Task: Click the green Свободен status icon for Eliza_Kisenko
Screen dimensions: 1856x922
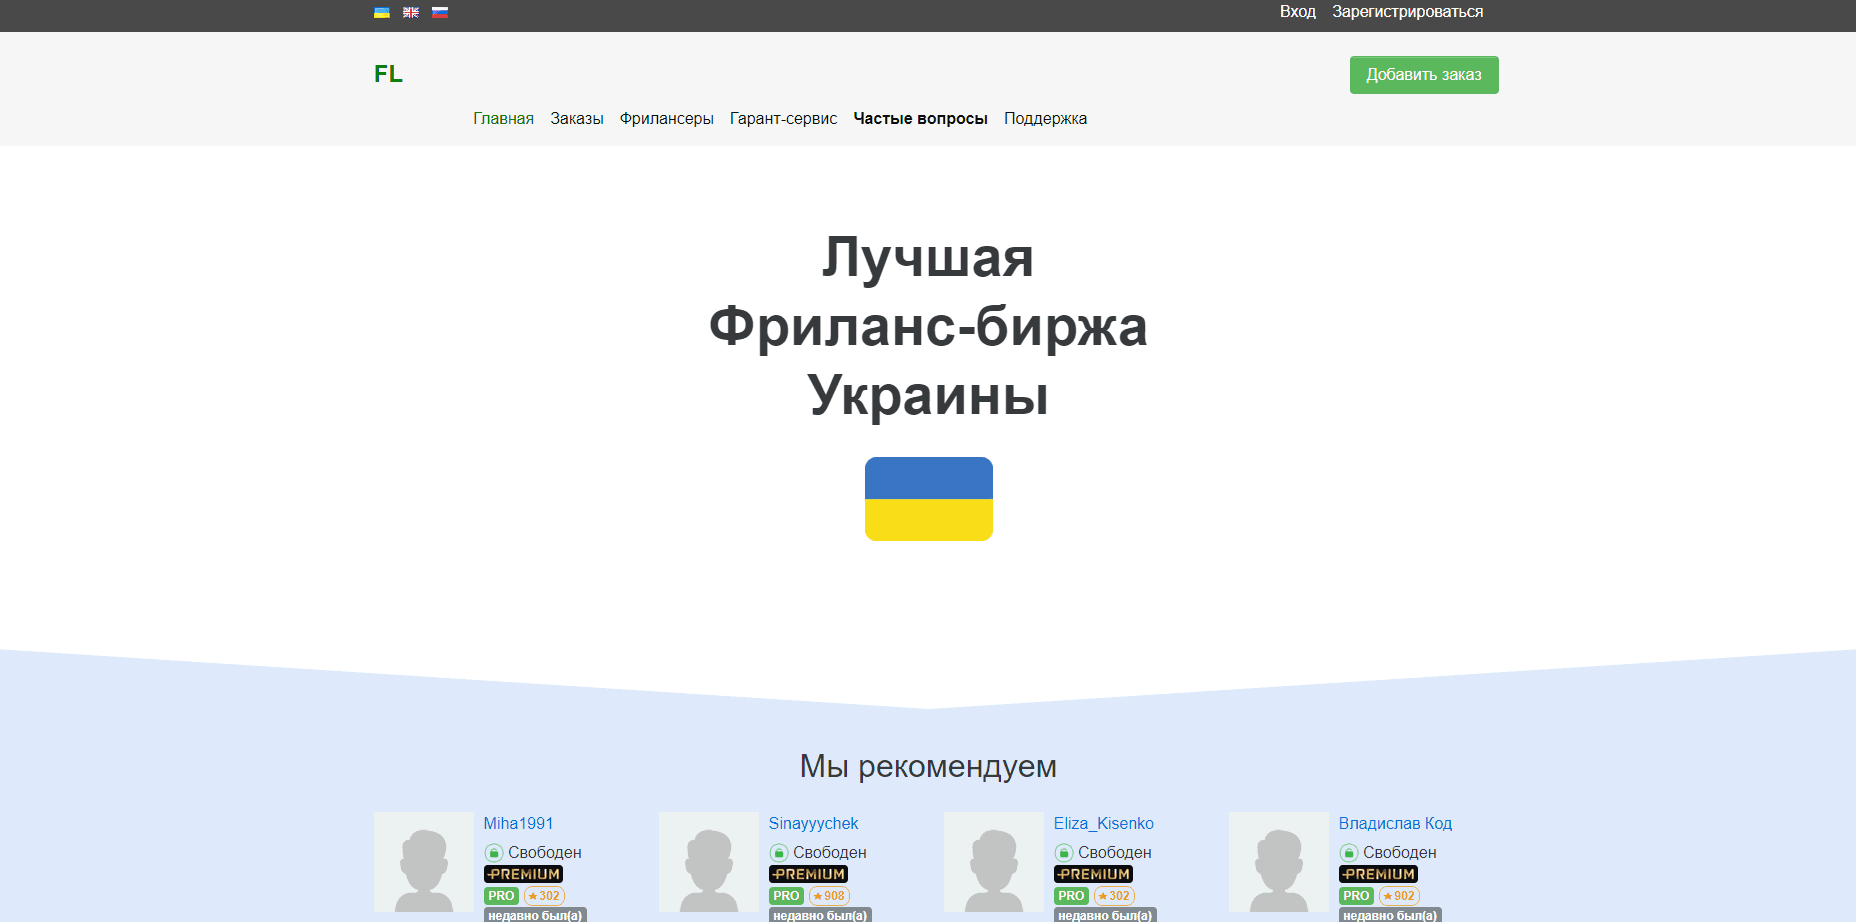Action: click(x=1063, y=852)
